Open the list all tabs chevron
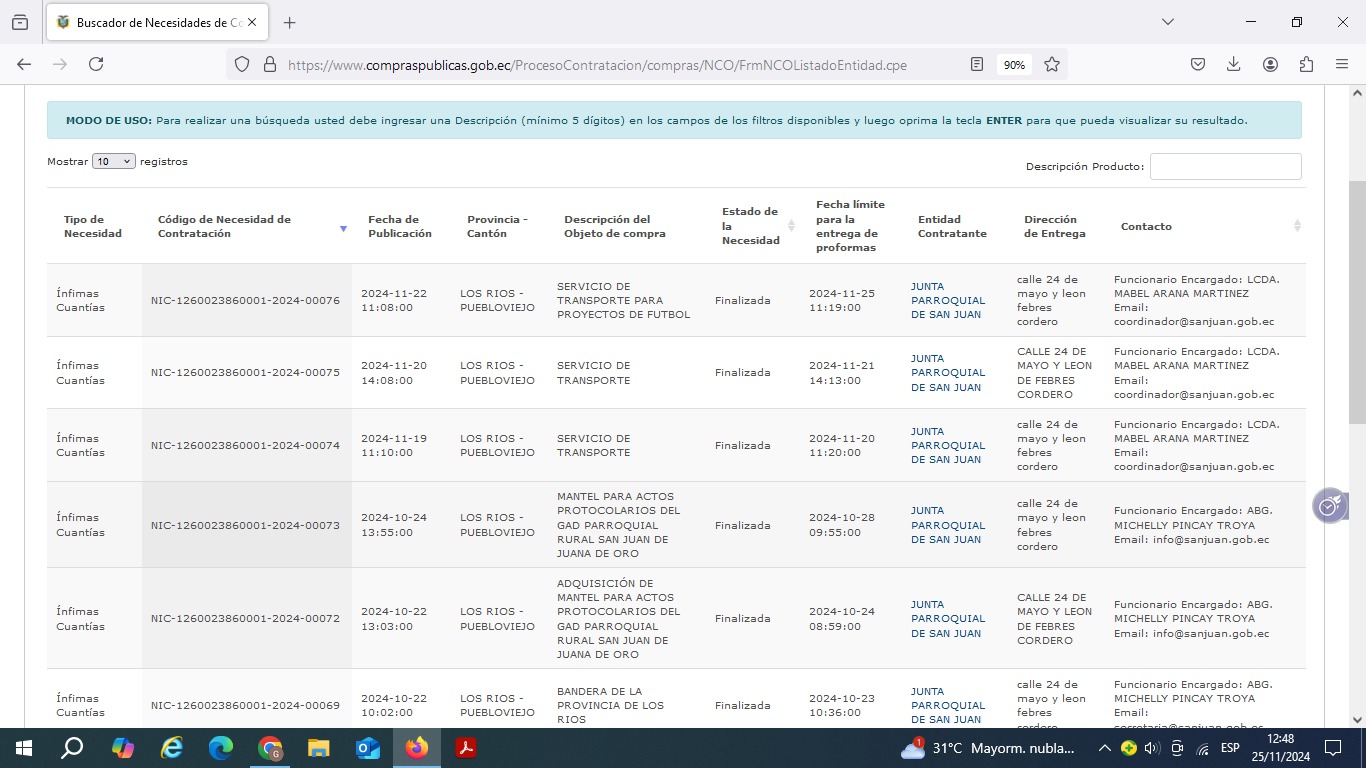 coord(1167,22)
